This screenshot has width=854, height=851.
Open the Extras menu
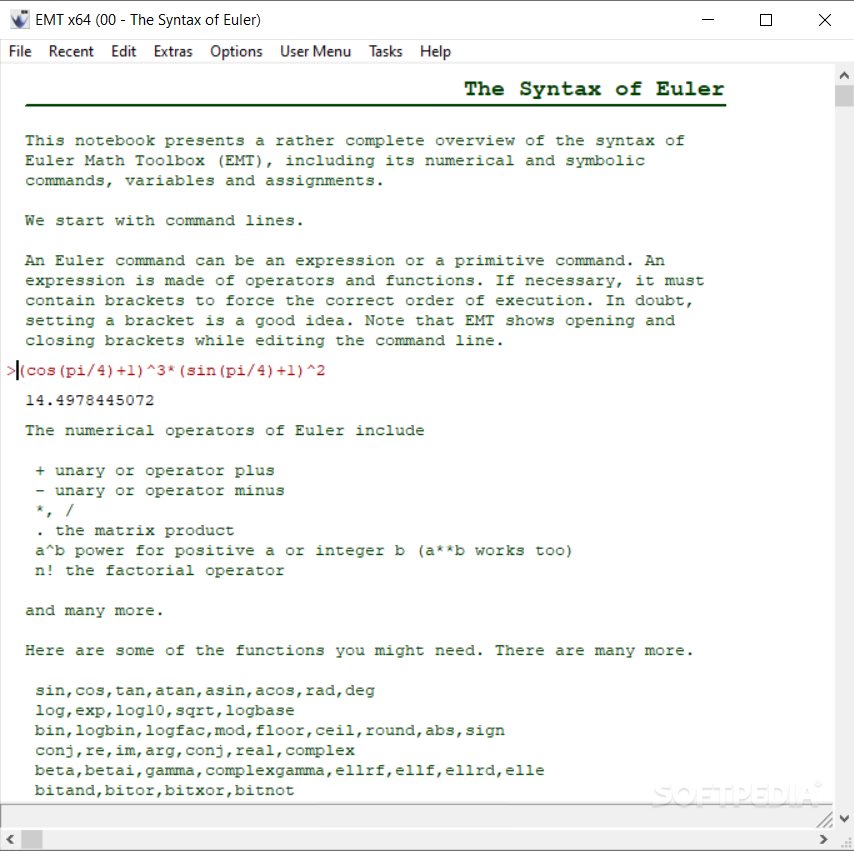(173, 51)
